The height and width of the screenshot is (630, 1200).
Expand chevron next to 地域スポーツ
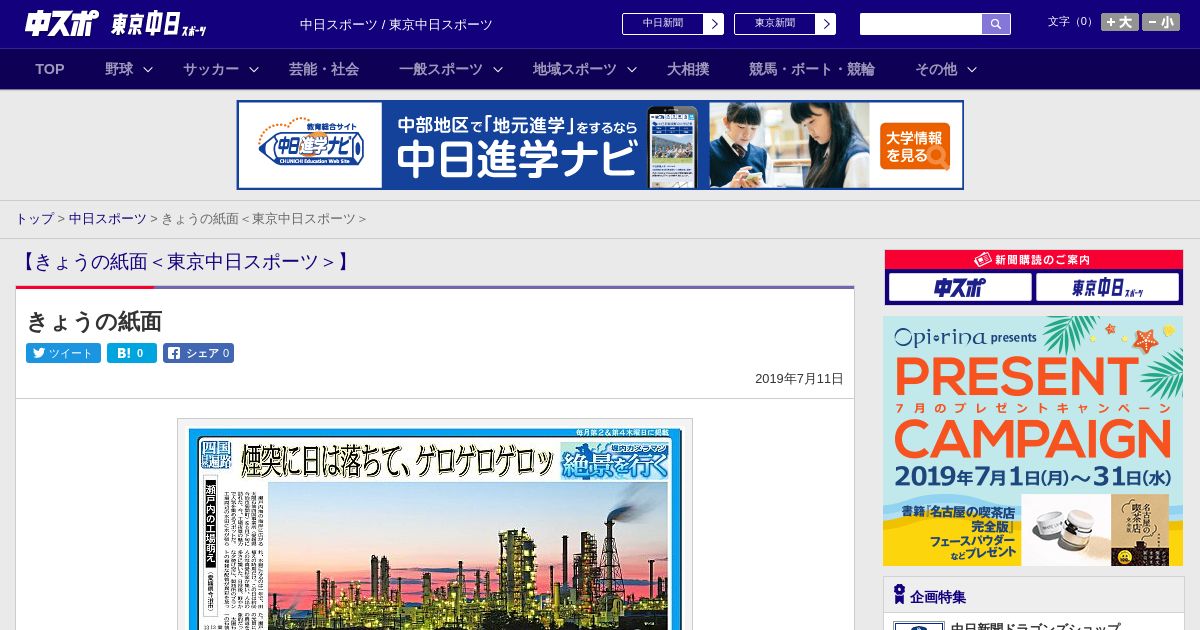[x=632, y=69]
